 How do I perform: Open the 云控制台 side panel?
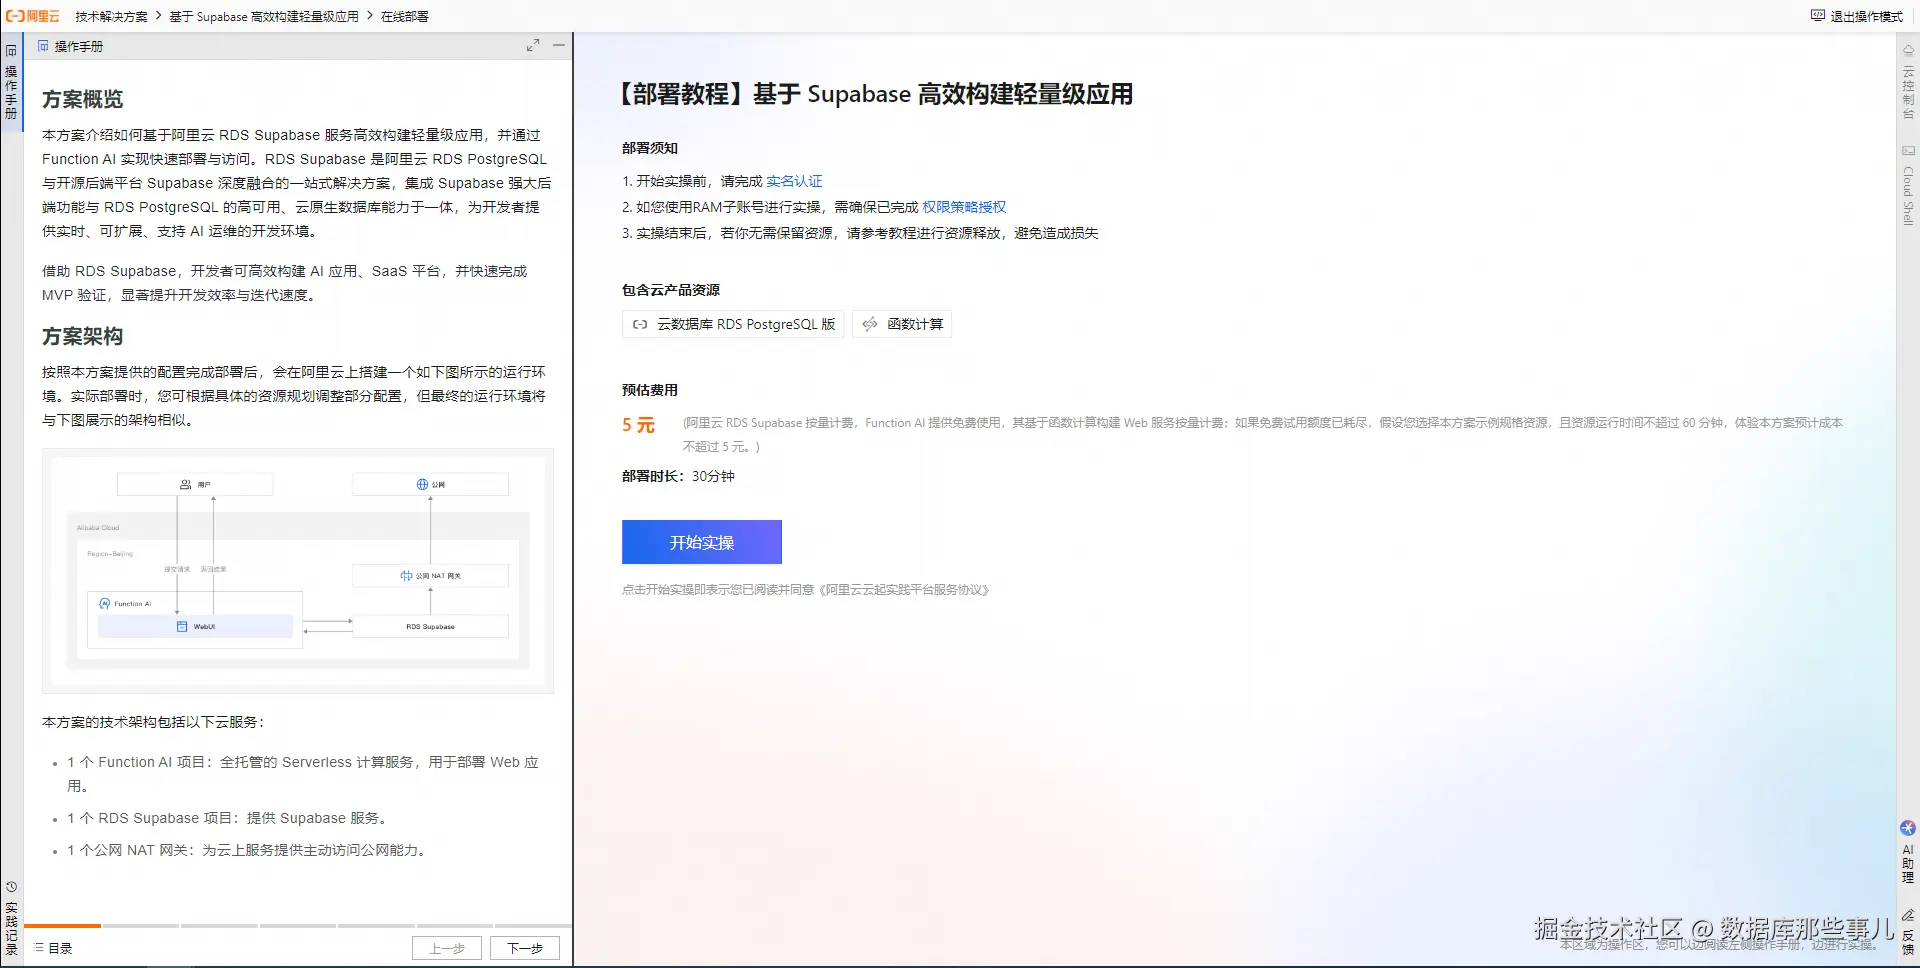pos(1908,82)
